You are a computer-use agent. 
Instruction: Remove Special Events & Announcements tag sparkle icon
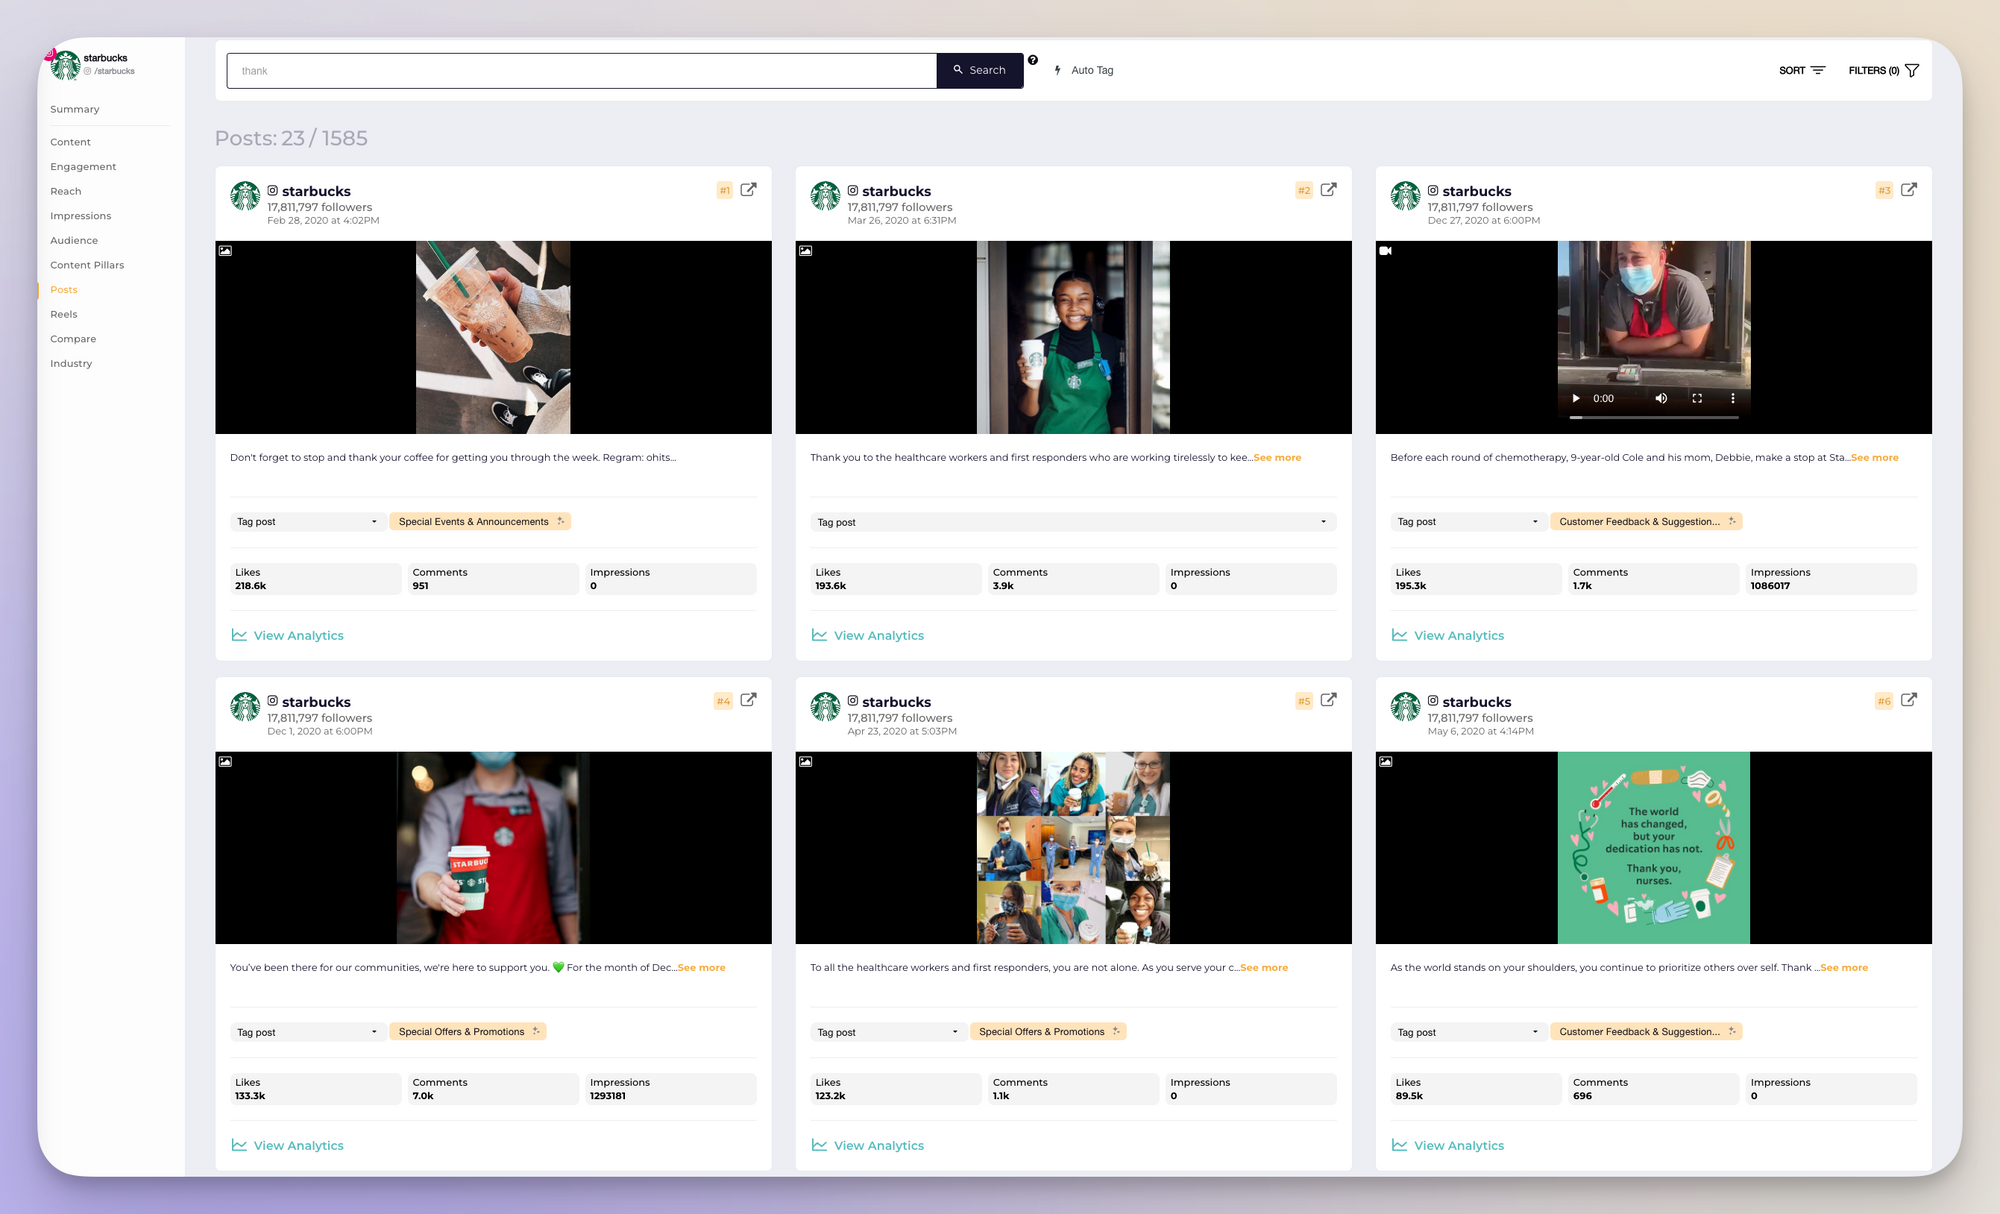(561, 521)
